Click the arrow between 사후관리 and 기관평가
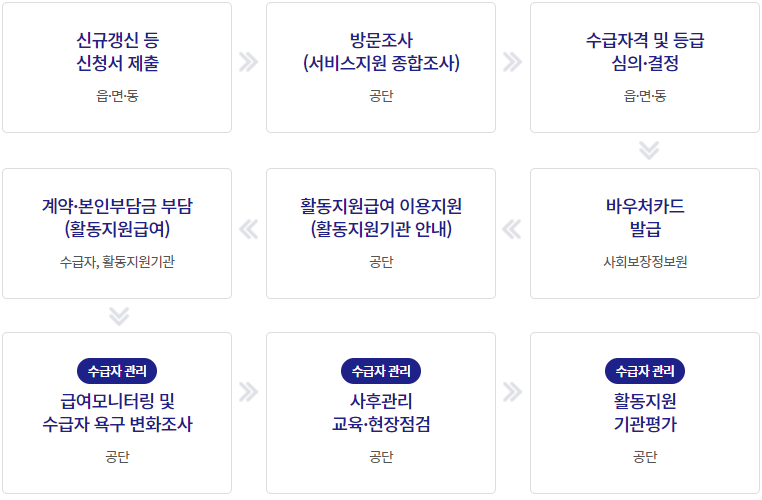 (512, 392)
